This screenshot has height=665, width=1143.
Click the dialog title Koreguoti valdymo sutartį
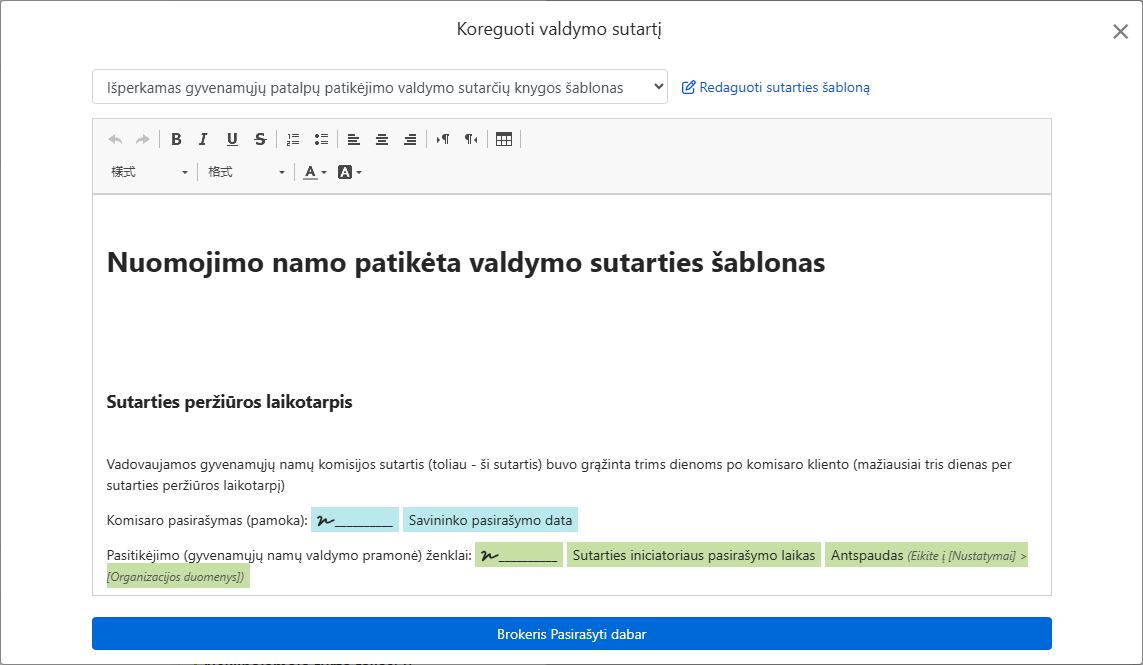pos(559,29)
